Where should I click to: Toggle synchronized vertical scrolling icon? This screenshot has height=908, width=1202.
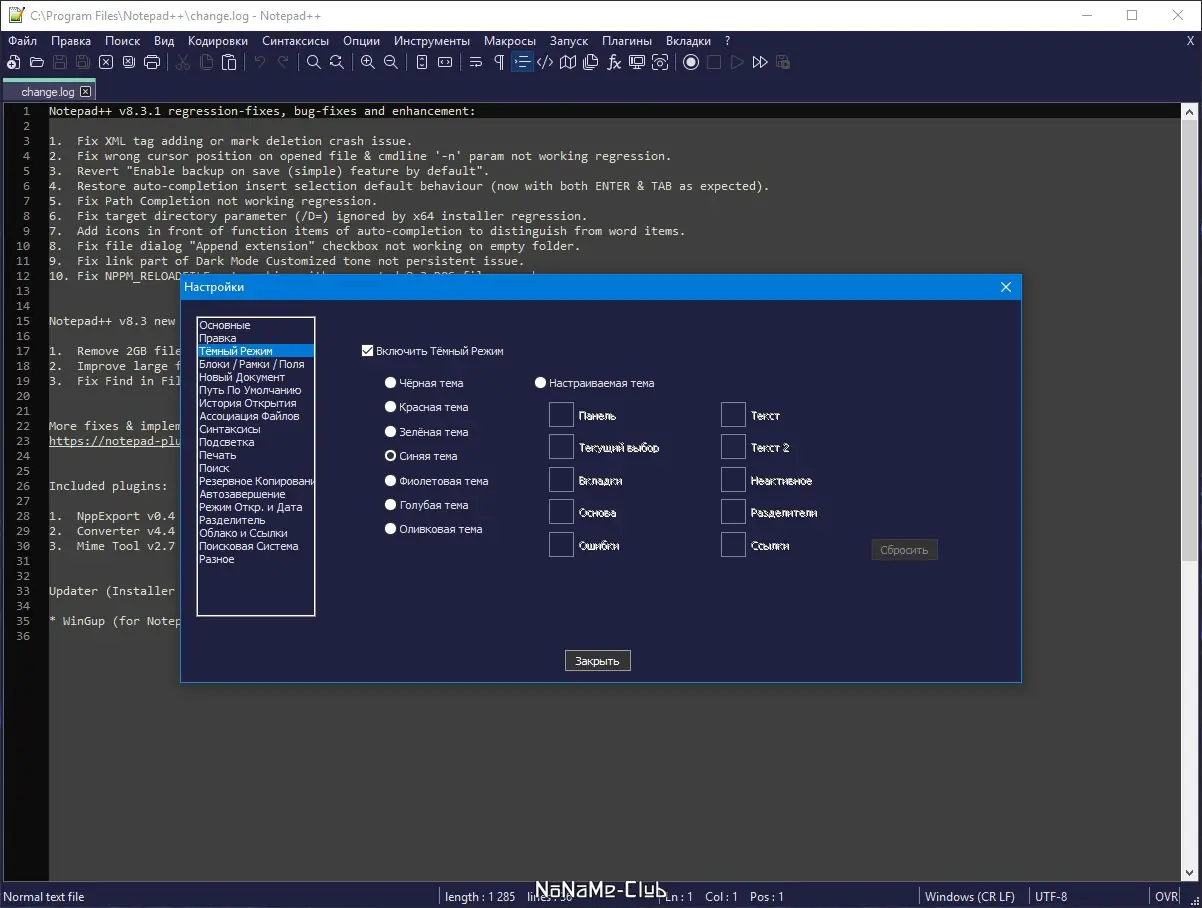point(422,62)
